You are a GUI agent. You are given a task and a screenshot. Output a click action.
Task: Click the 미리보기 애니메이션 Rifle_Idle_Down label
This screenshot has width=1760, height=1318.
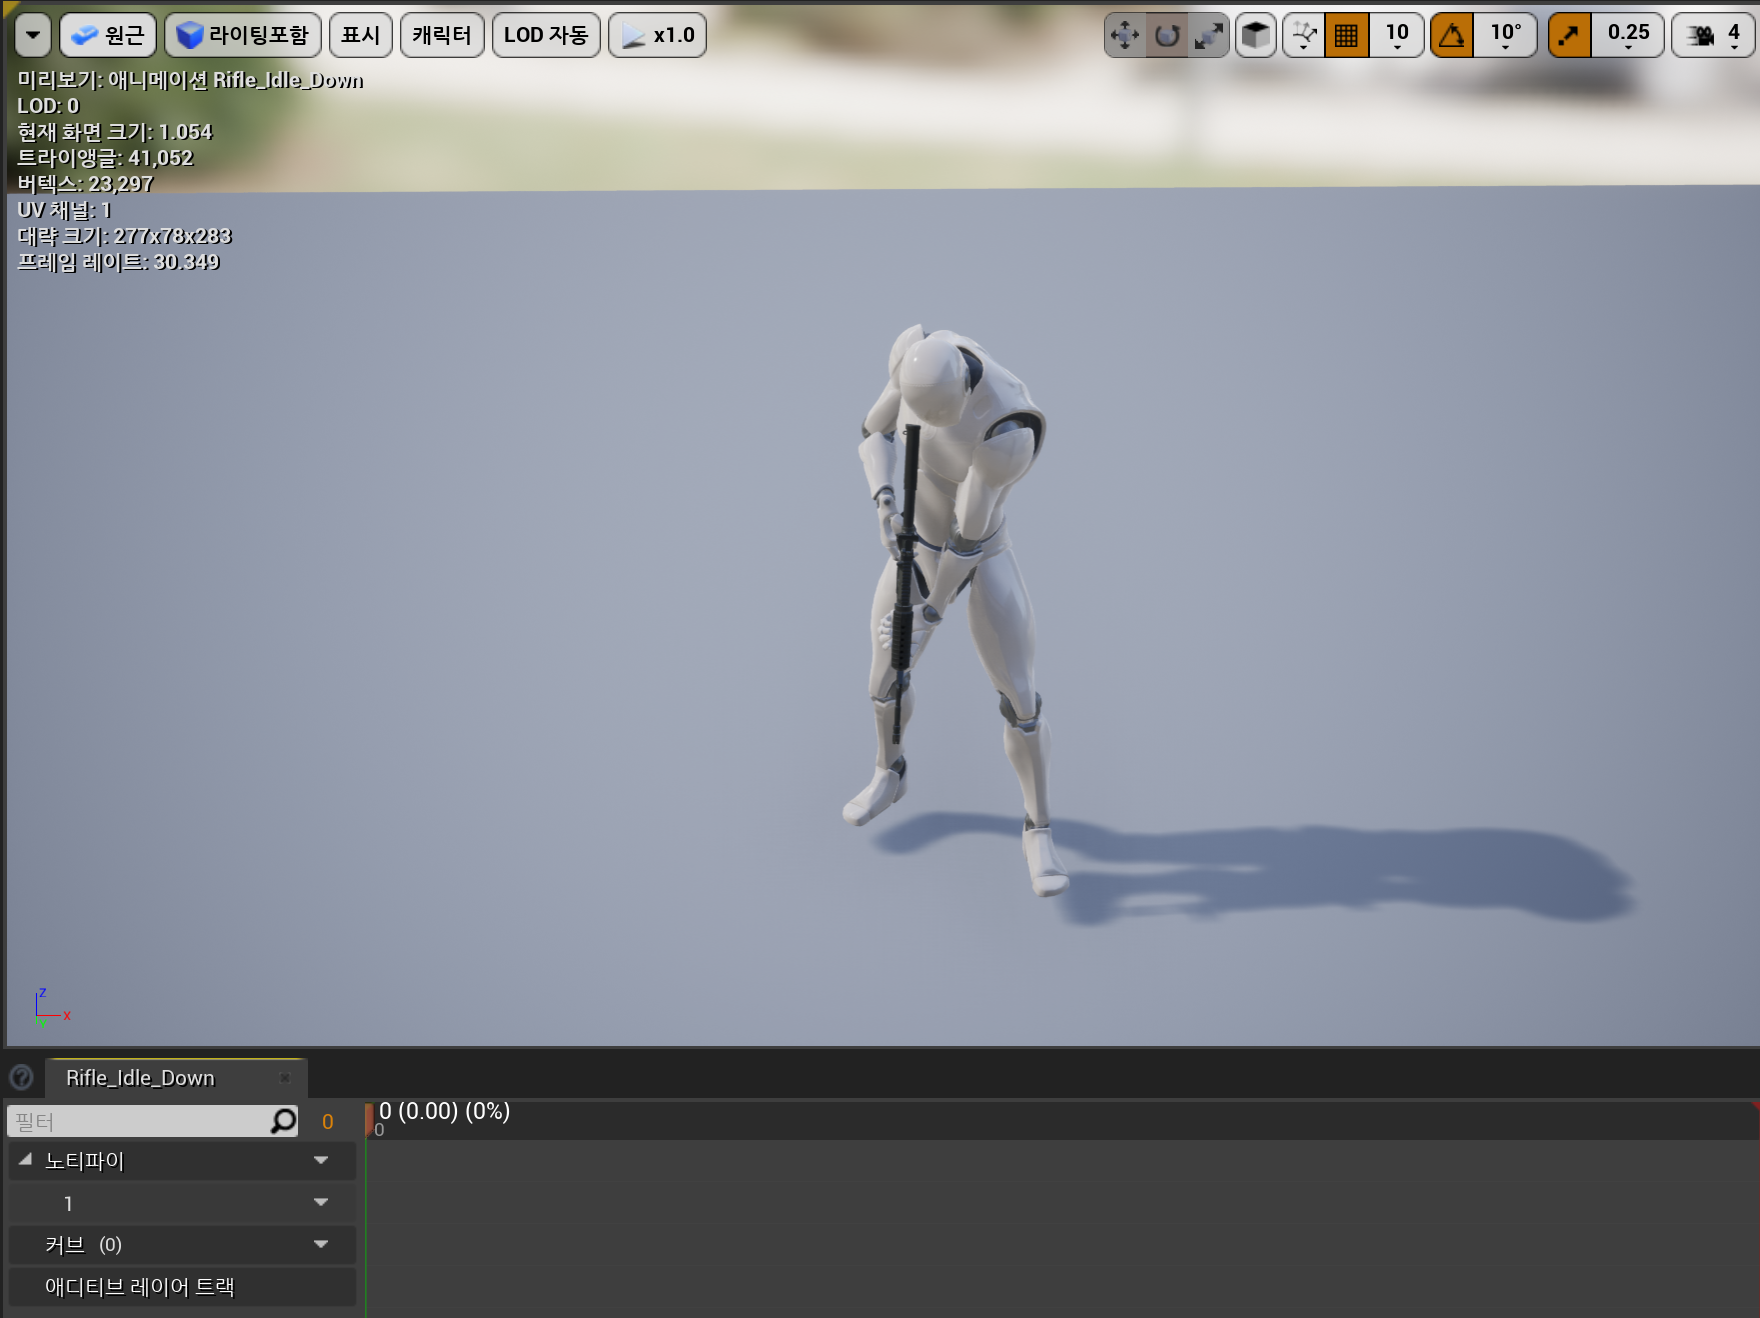[x=190, y=80]
